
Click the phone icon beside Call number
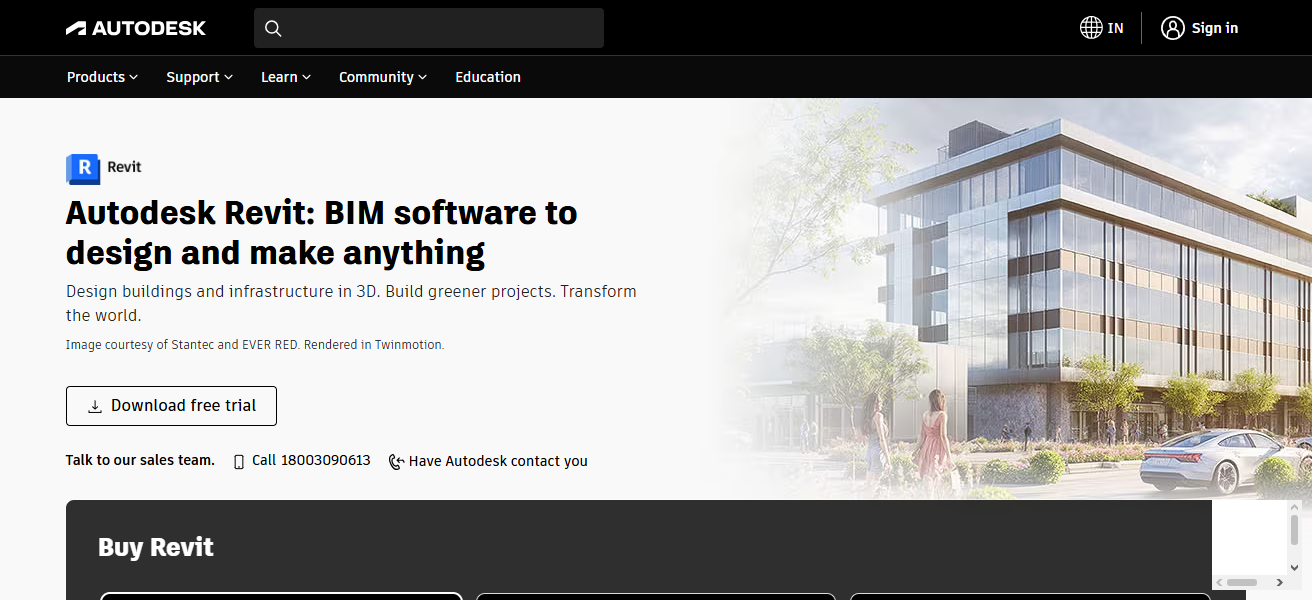coord(239,461)
